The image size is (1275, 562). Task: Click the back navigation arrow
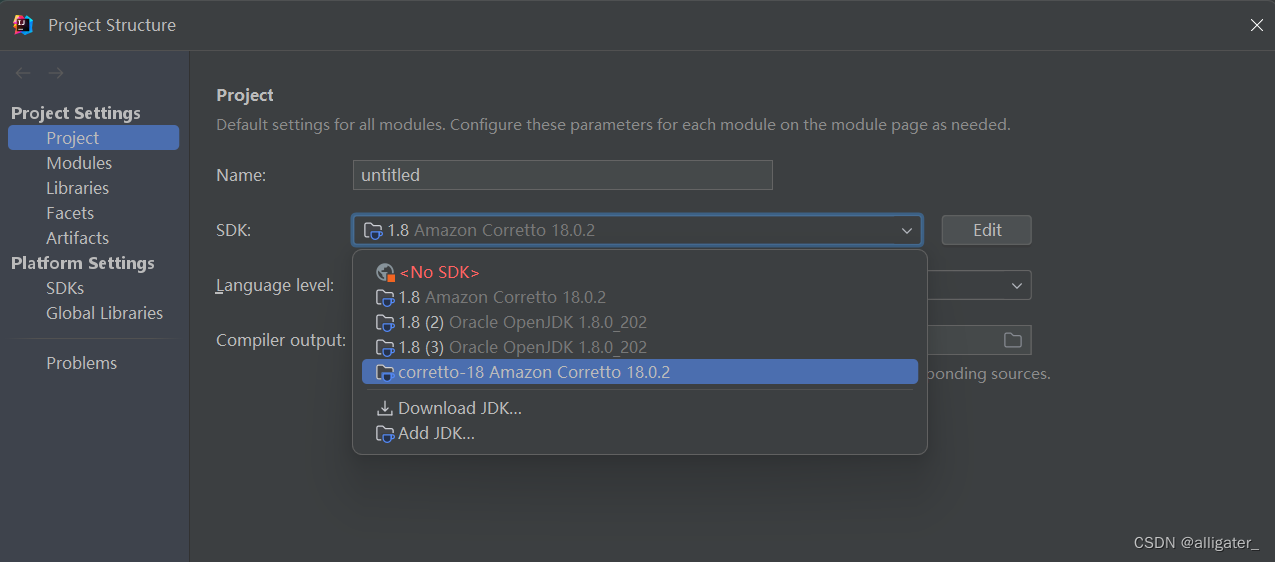23,73
